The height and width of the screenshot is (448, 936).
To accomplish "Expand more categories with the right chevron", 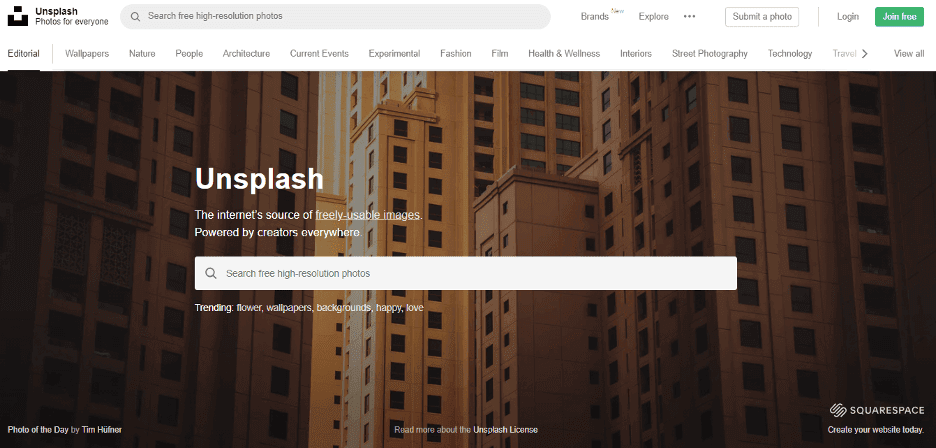I will (x=864, y=54).
